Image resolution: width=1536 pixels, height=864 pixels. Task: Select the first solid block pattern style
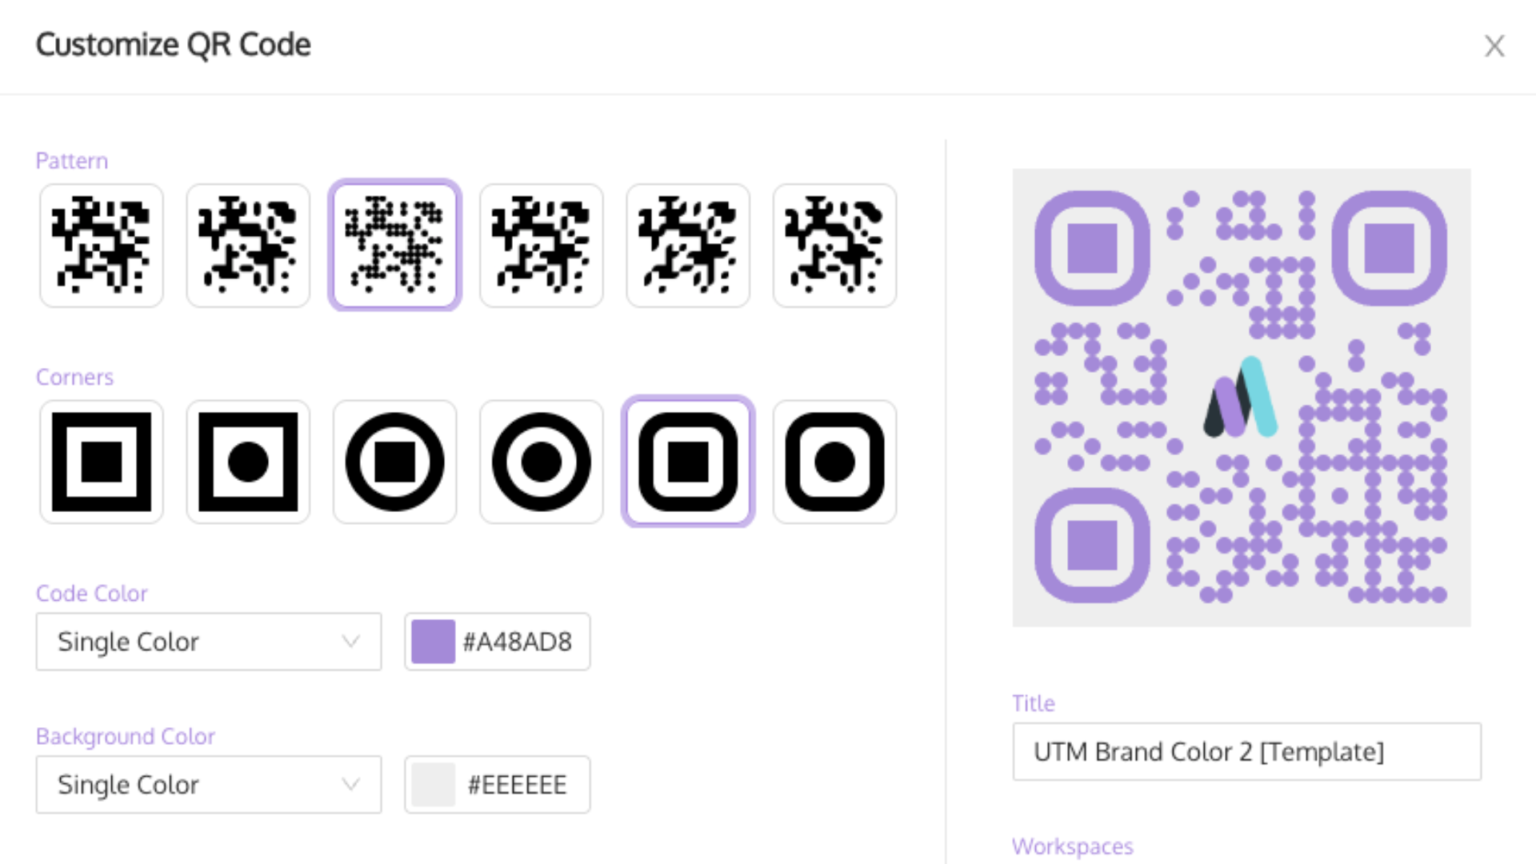pos(100,245)
